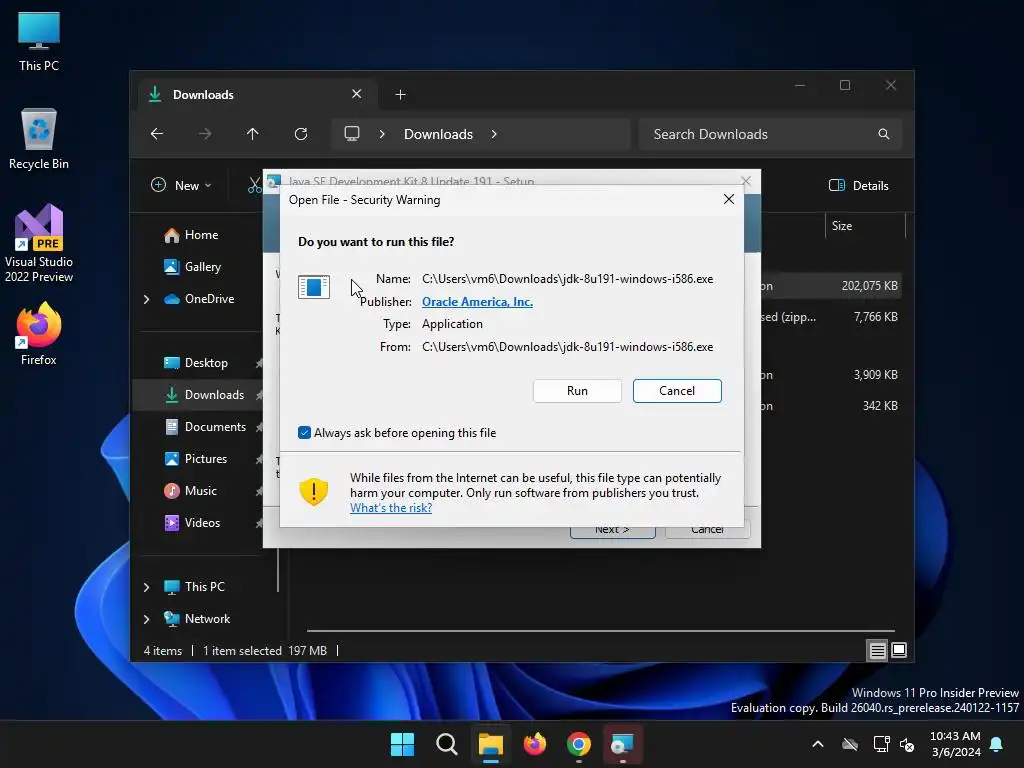Select the file row sized 202,075 KB
The width and height of the screenshot is (1024, 768).
831,286
